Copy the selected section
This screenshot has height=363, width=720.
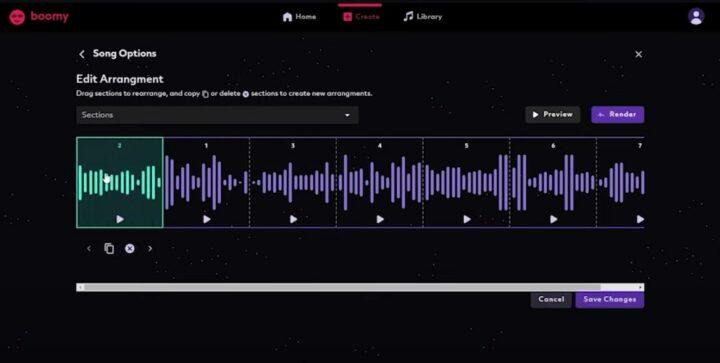click(109, 249)
